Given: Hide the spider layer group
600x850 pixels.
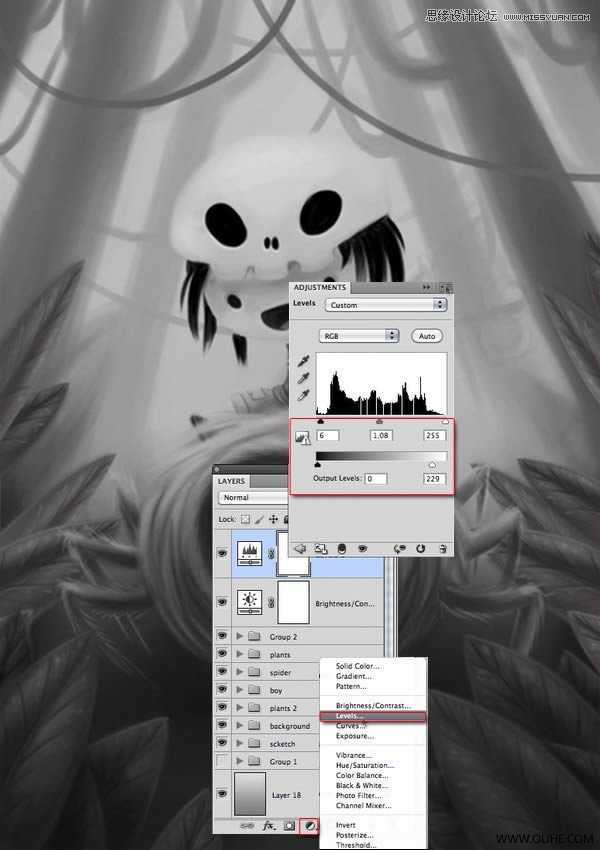Looking at the screenshot, I should 222,672.
